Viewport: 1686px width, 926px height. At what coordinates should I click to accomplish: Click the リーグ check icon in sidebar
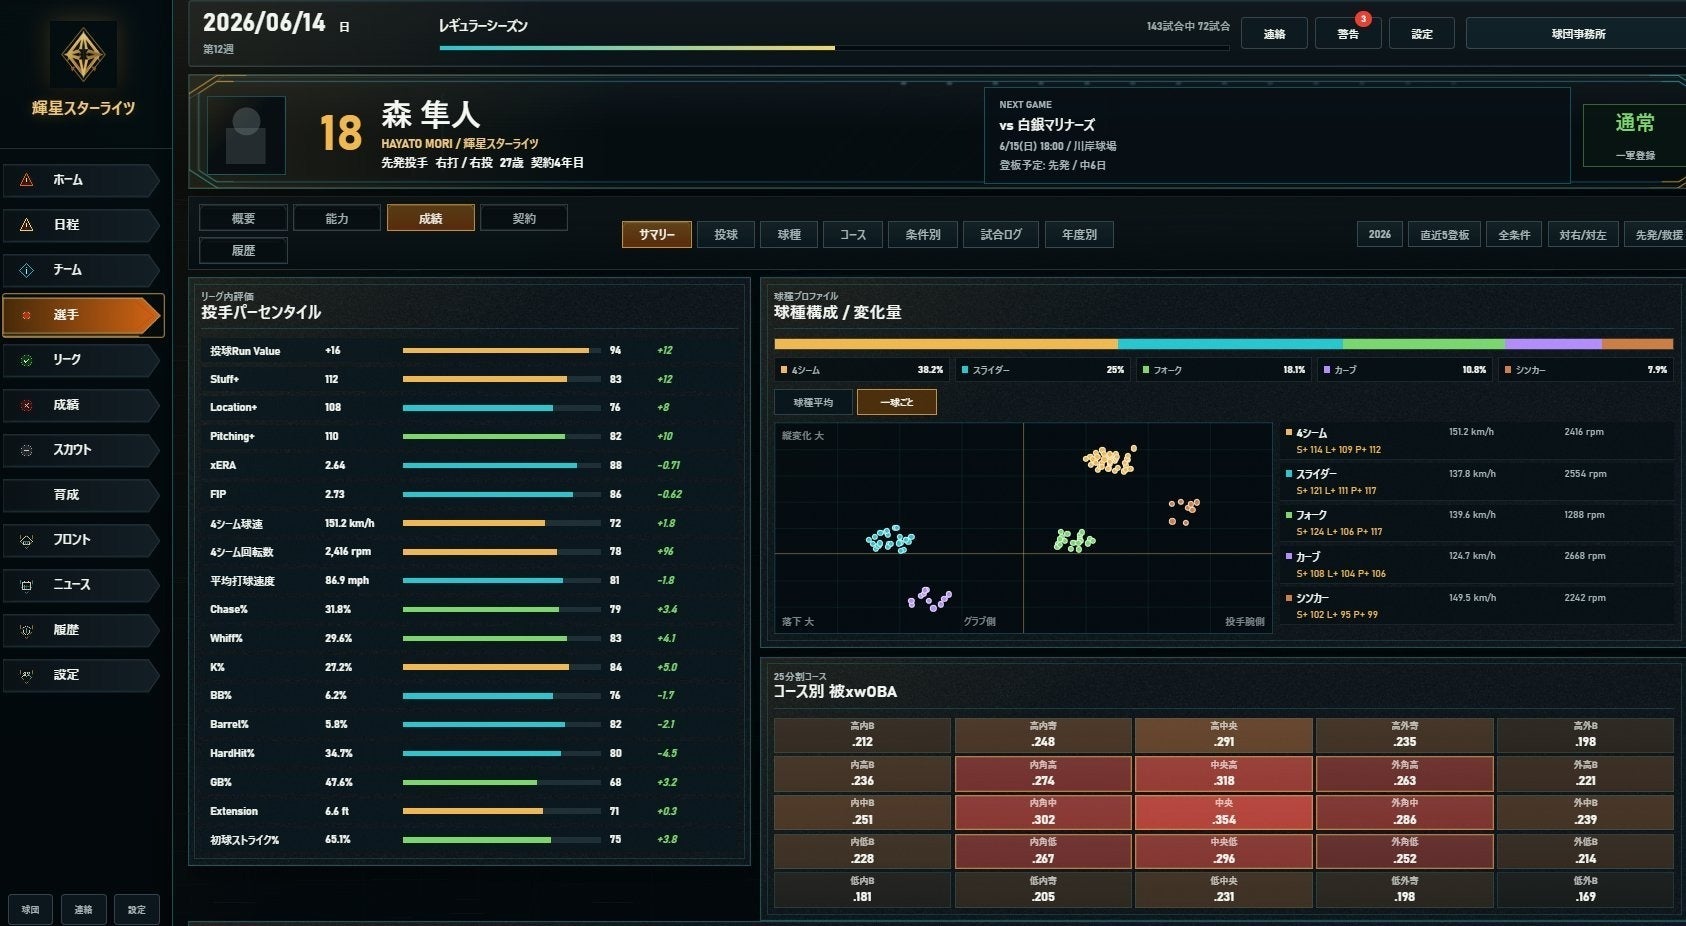[x=27, y=360]
